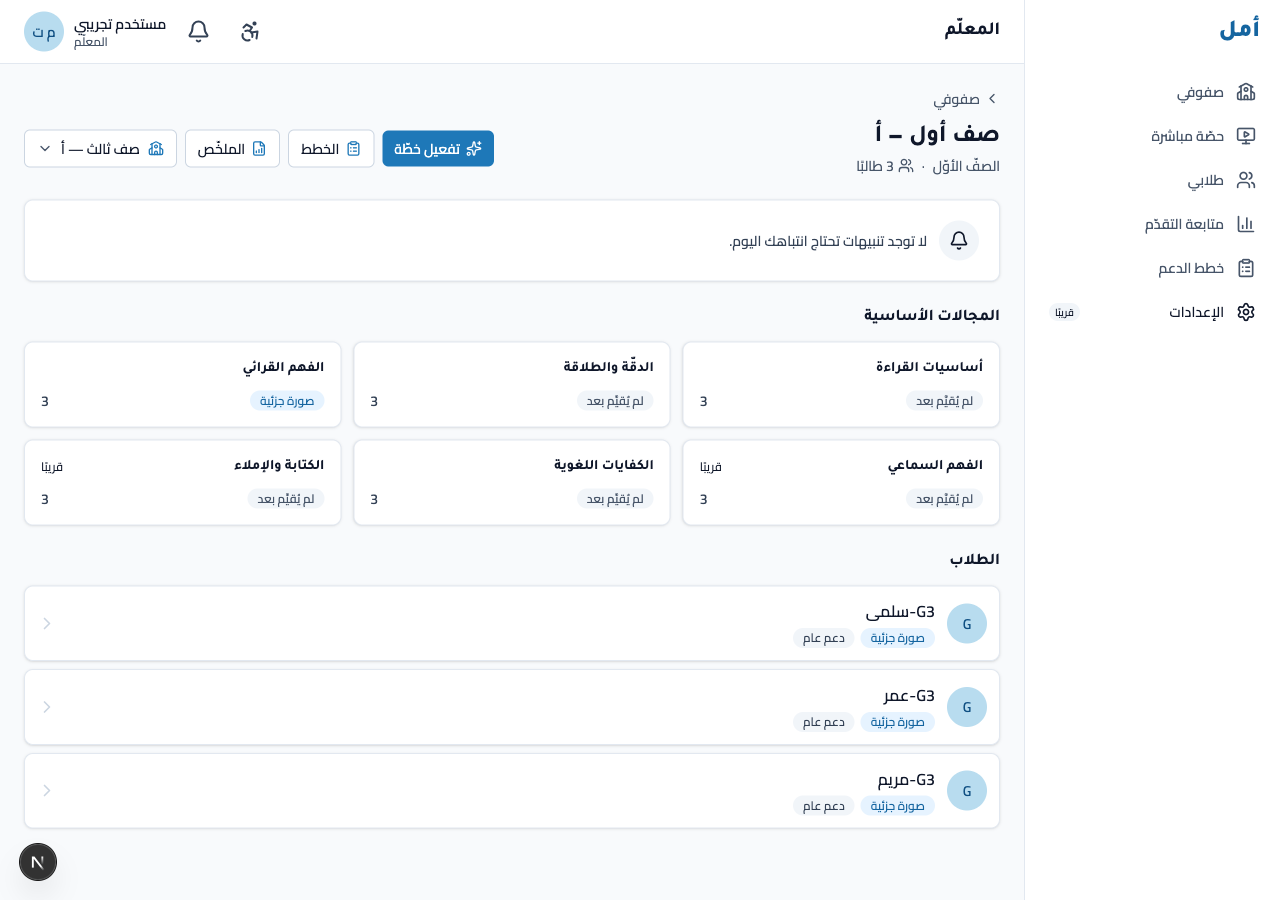Open الإعدادات in the sidebar
The width and height of the screenshot is (1280, 900).
coord(1152,312)
